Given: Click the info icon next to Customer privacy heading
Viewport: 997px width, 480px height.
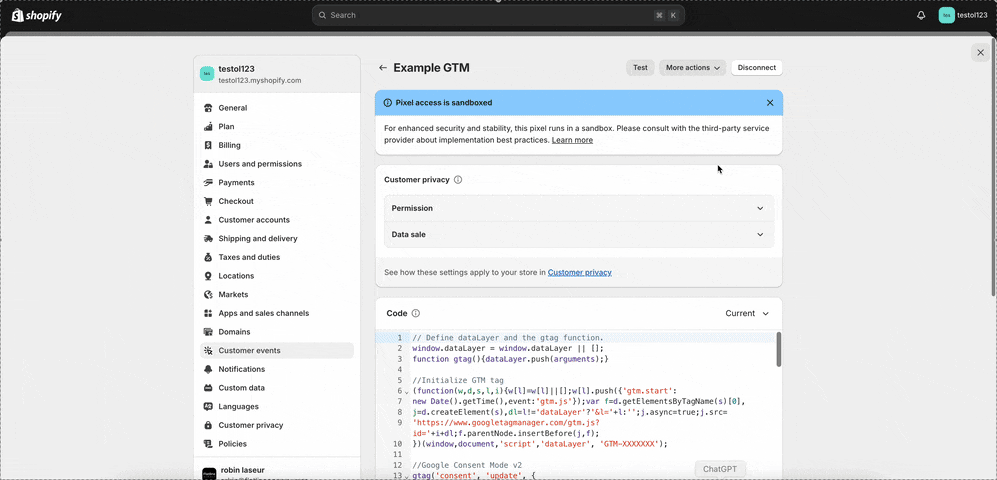Looking at the screenshot, I should (458, 180).
